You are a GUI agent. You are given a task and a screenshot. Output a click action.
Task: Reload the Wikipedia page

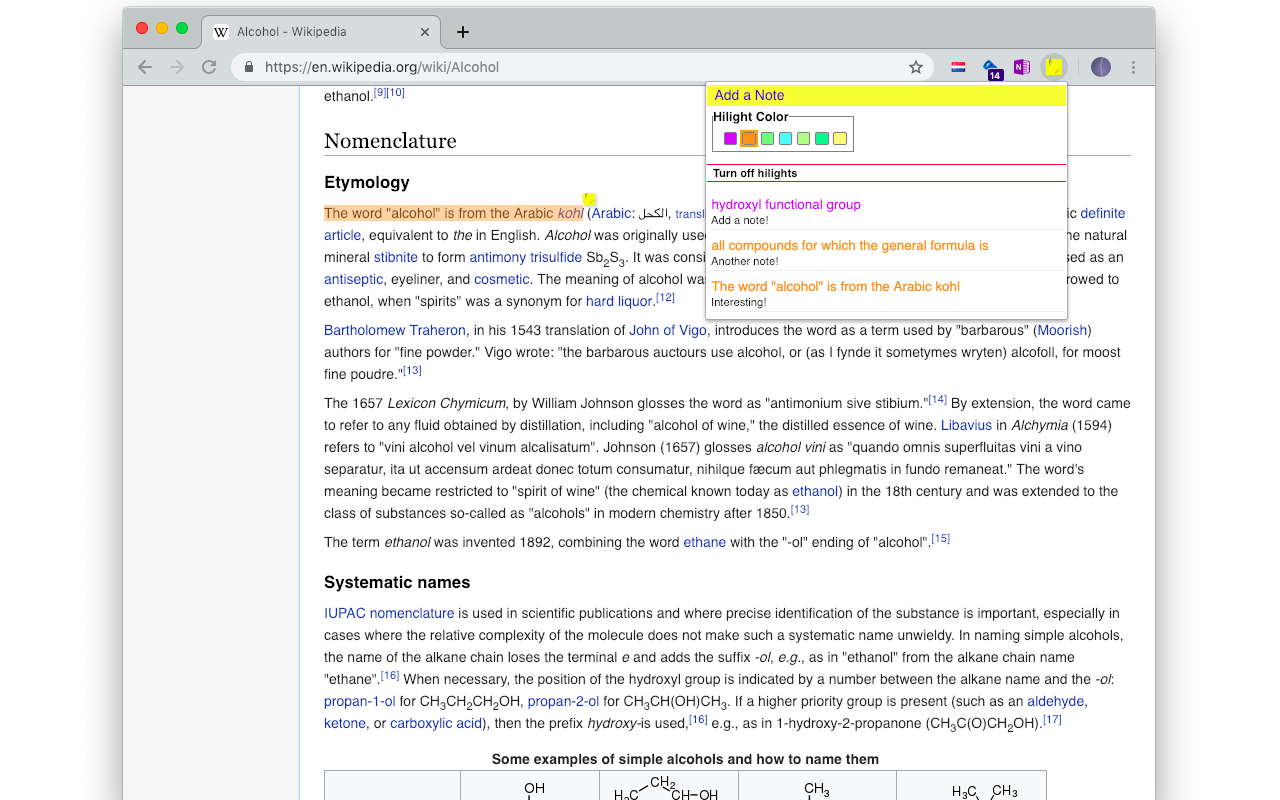click(x=209, y=67)
